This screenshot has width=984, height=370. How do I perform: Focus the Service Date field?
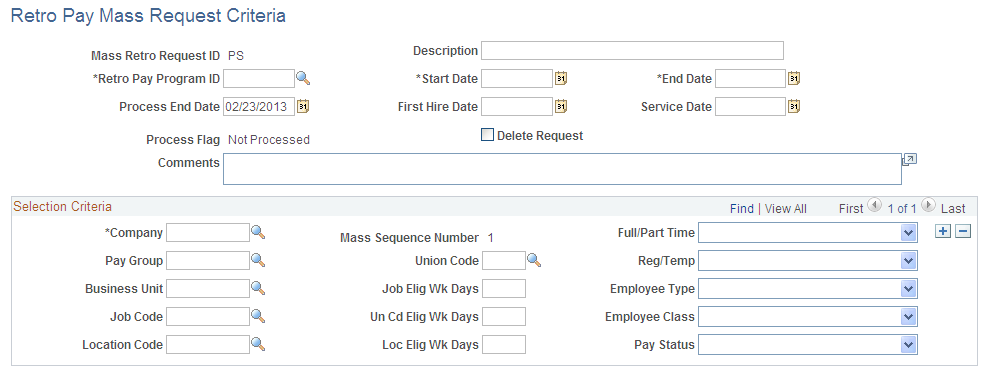pos(750,107)
